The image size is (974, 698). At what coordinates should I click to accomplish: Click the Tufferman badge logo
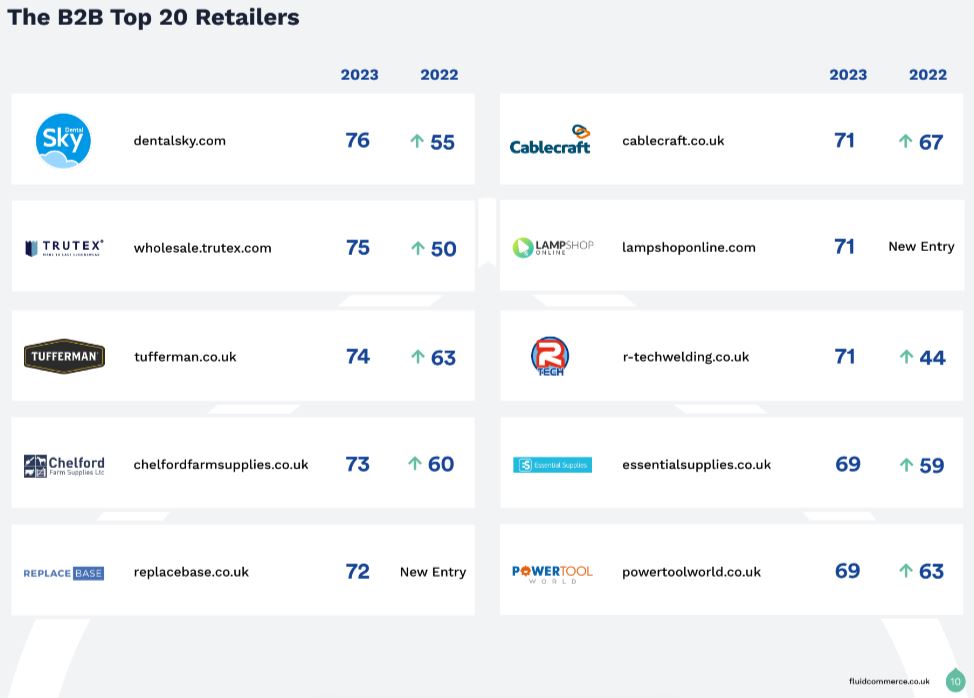click(x=64, y=356)
